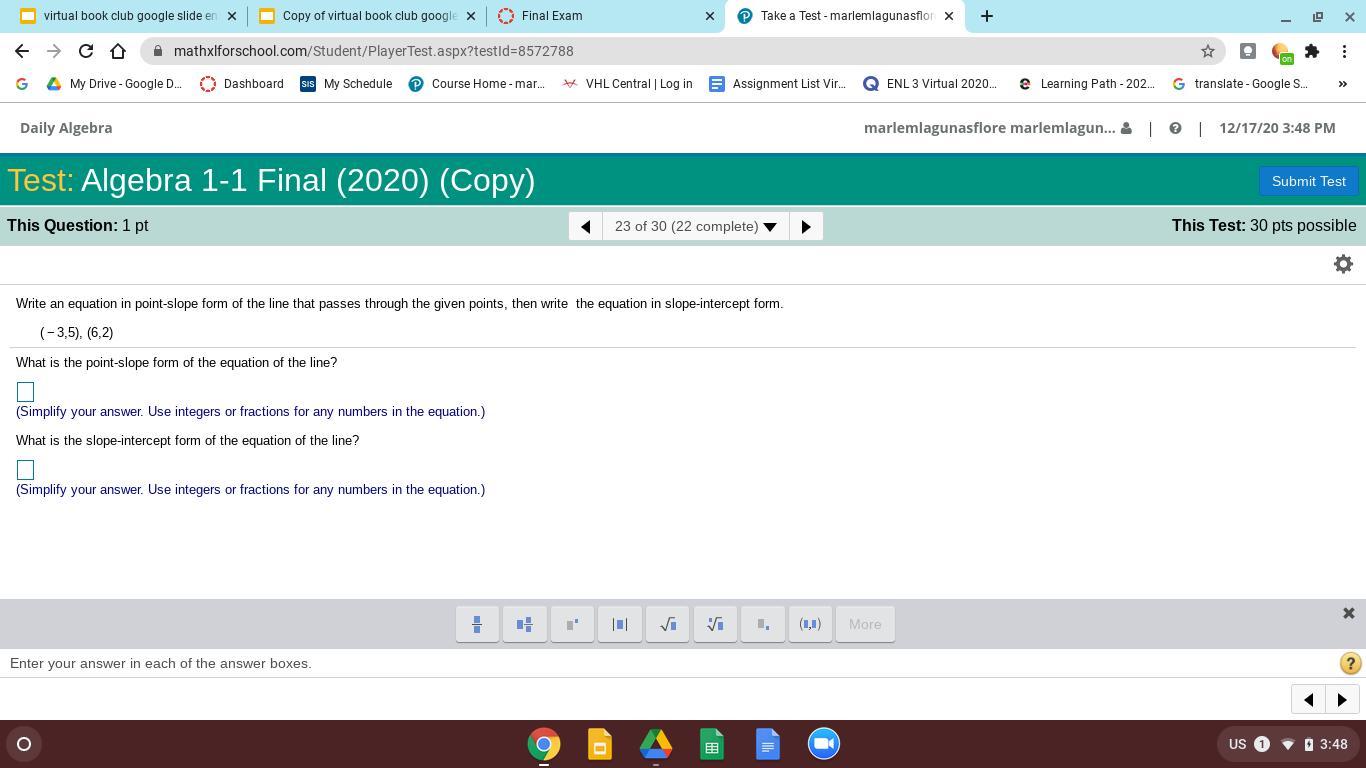Open help for this question
Image resolution: width=1366 pixels, height=768 pixels.
[x=1350, y=663]
